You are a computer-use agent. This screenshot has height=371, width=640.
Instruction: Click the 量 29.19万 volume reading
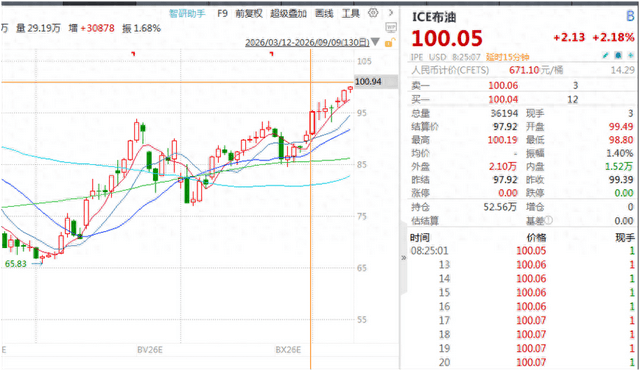[38, 28]
